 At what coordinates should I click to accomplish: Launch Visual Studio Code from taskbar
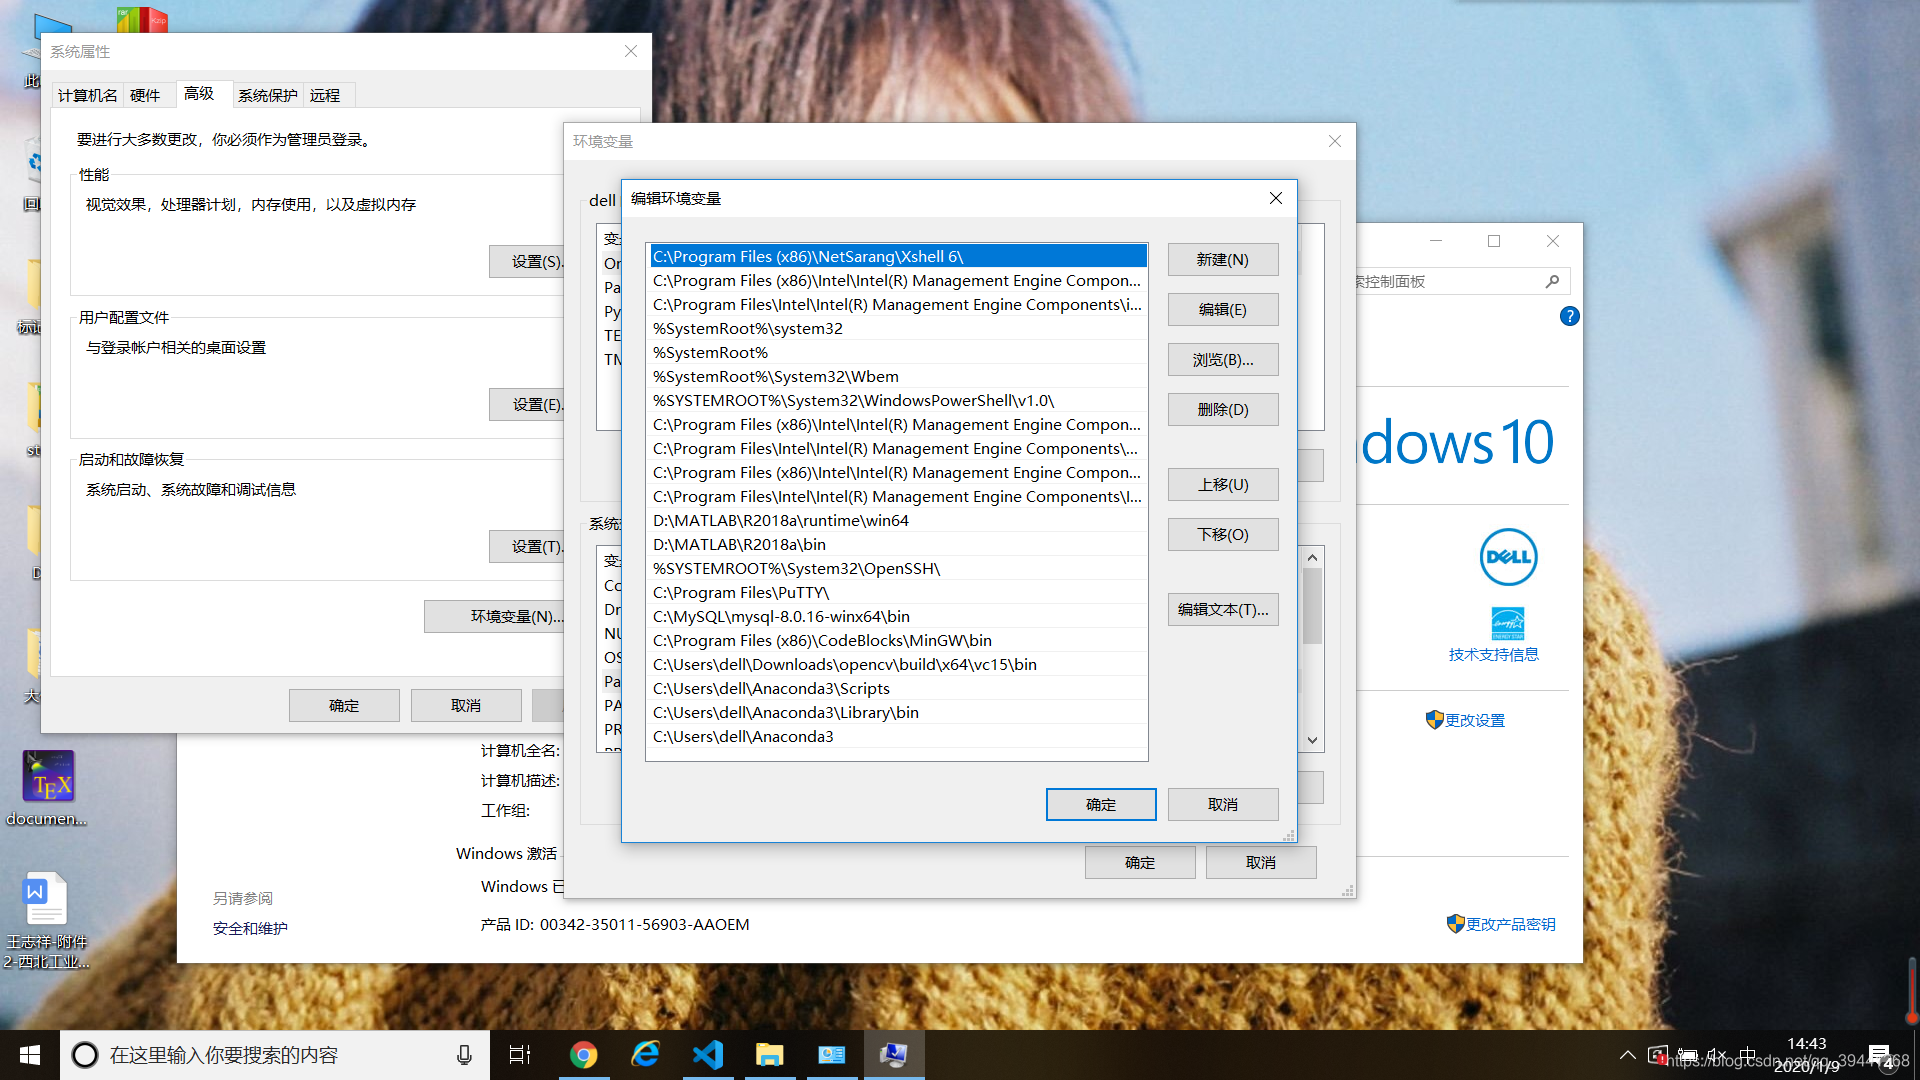(708, 1055)
